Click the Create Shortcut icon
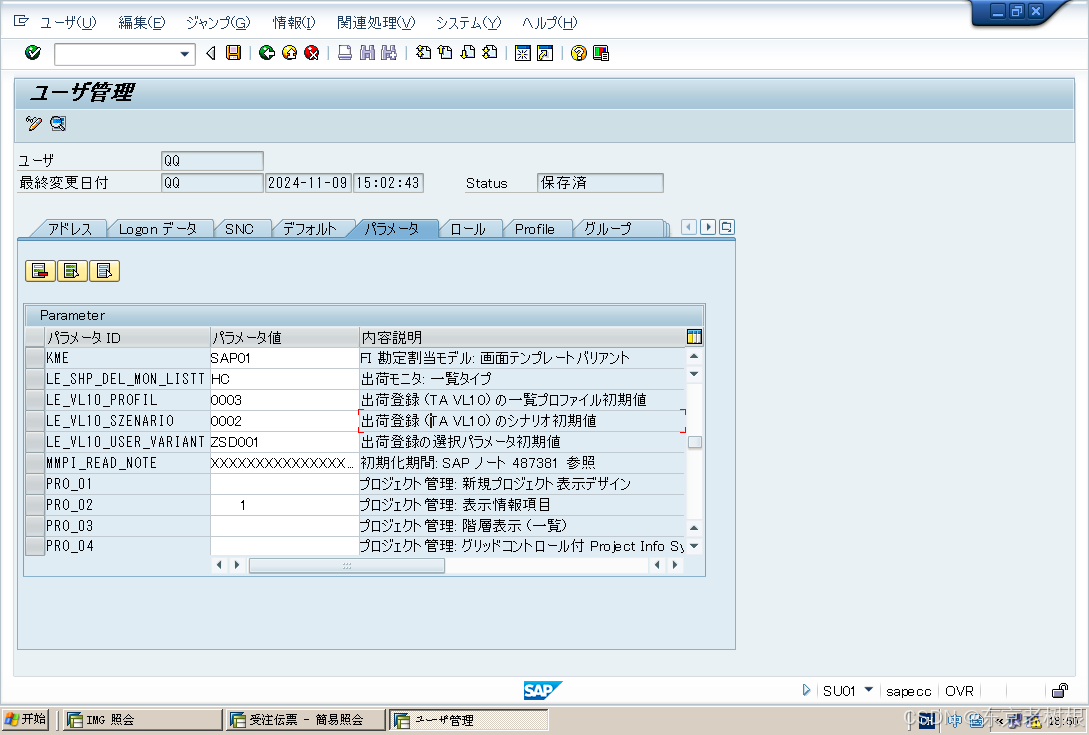 tap(545, 53)
